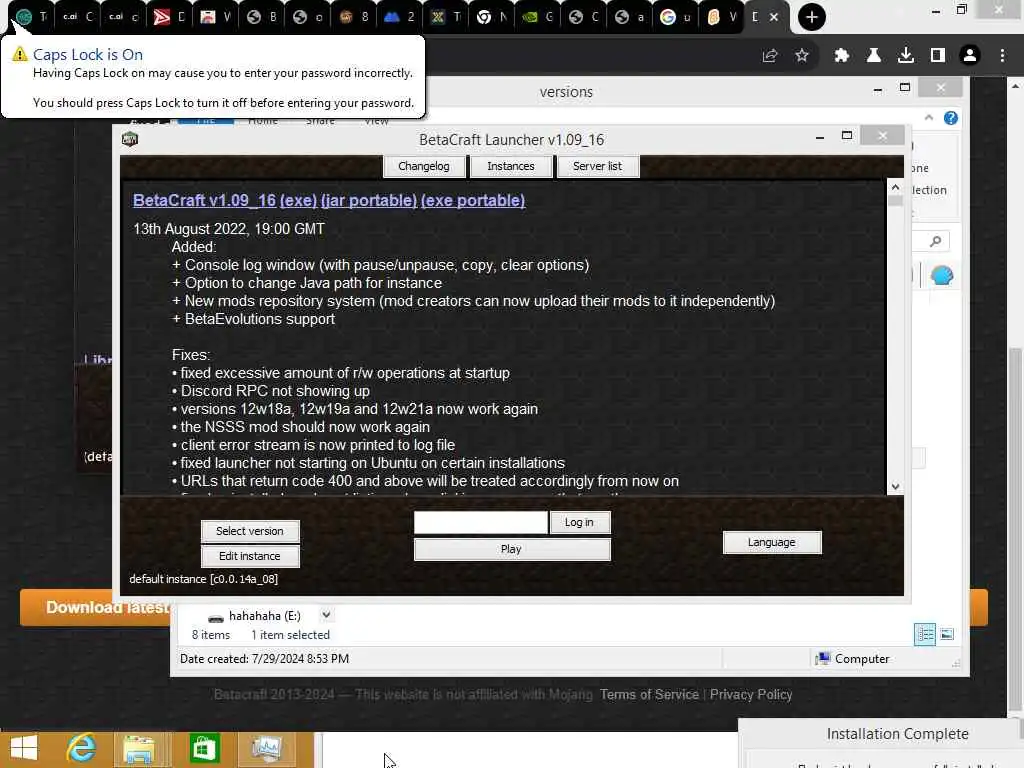Click the 'Date created: 7/29/2024 8:53 PM' text
This screenshot has width=1024, height=768.
[264, 659]
